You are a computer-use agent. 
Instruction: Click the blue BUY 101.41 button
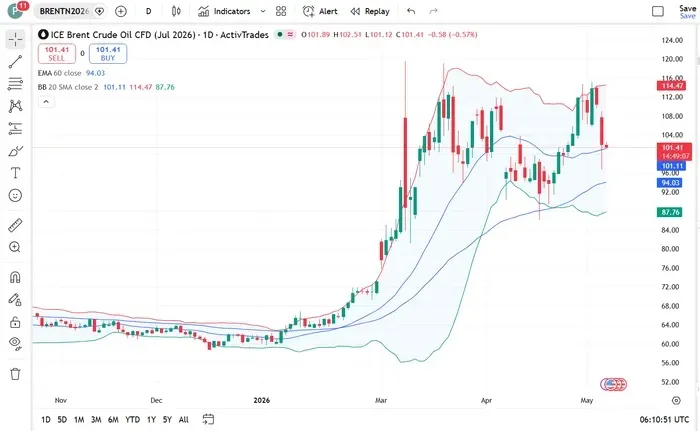[108, 54]
